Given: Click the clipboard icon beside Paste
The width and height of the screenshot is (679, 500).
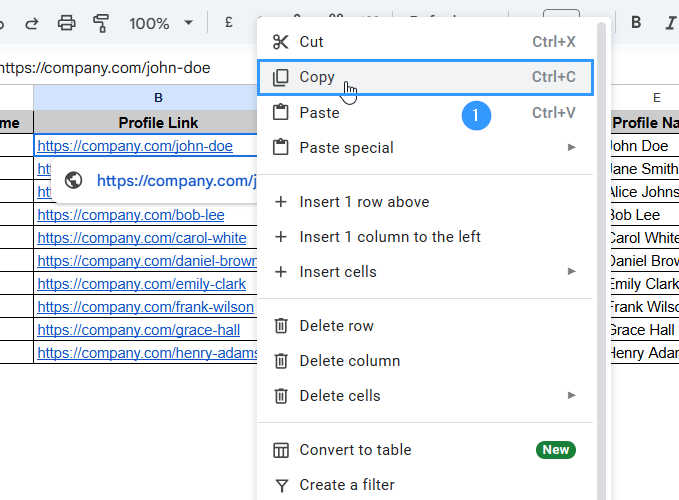Looking at the screenshot, I should point(281,112).
